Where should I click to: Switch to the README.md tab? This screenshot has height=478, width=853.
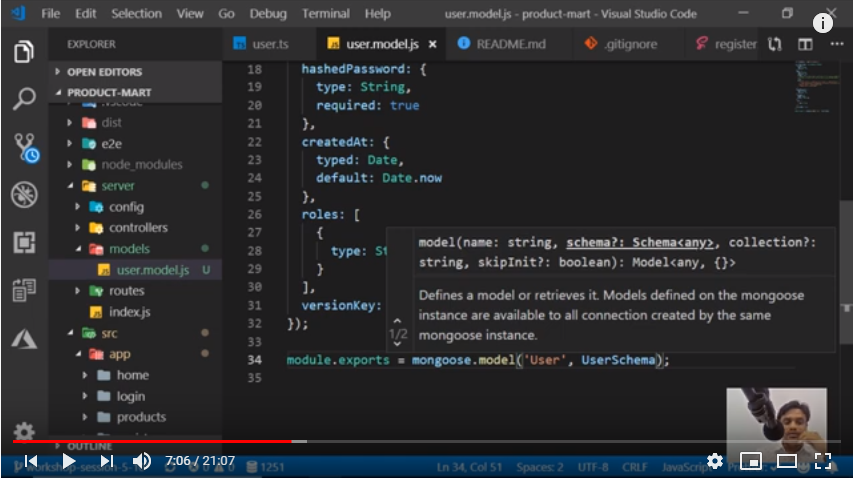tap(510, 45)
